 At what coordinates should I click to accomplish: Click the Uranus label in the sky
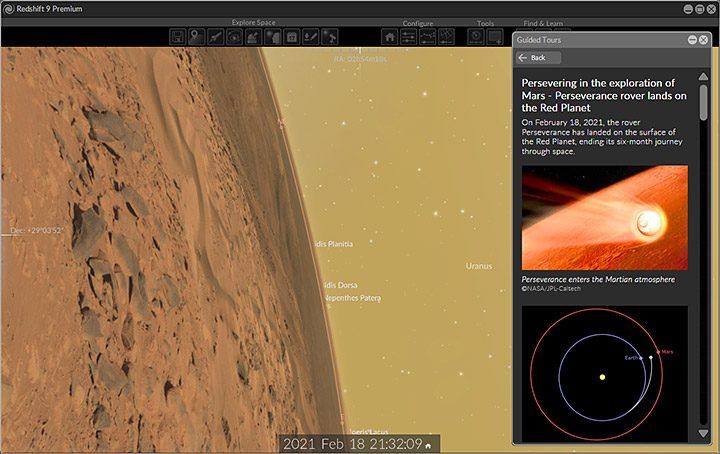[479, 266]
